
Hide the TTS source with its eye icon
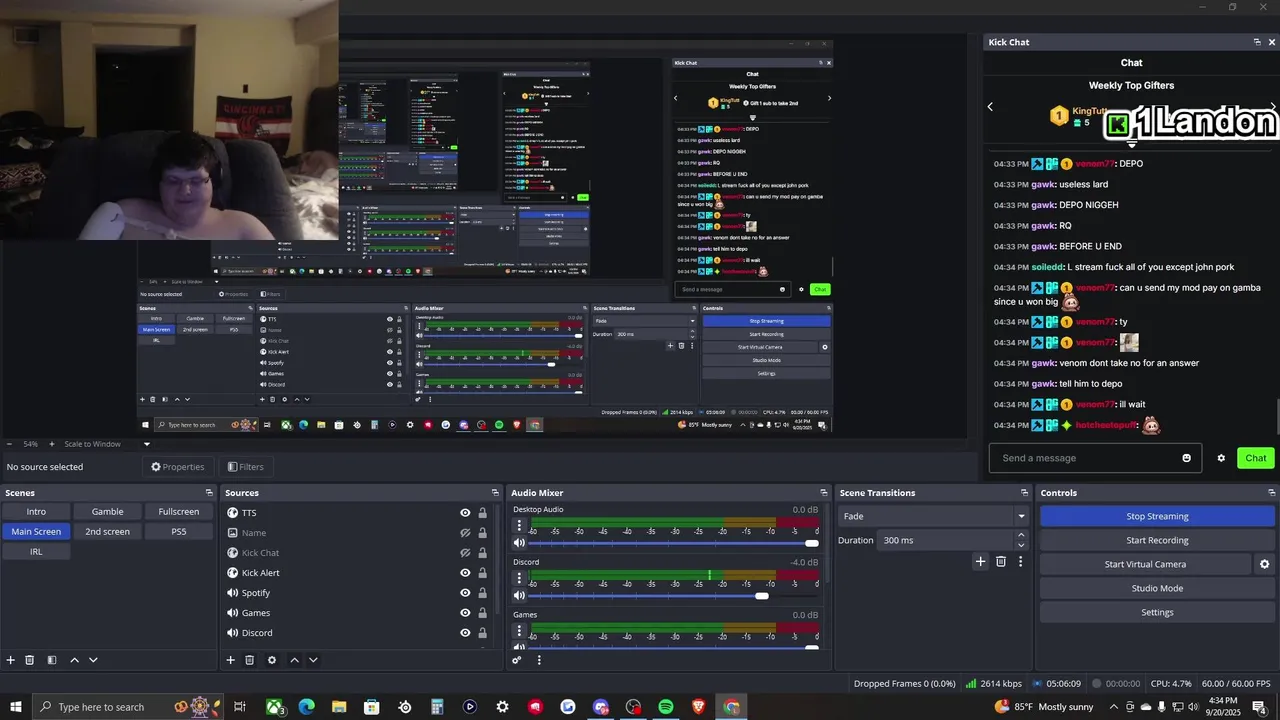click(465, 513)
